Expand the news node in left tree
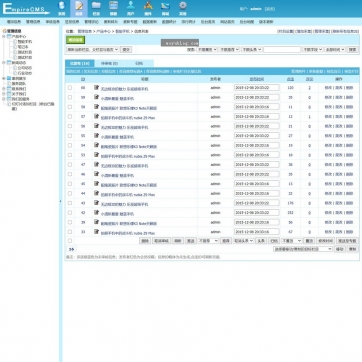 tap(4, 62)
